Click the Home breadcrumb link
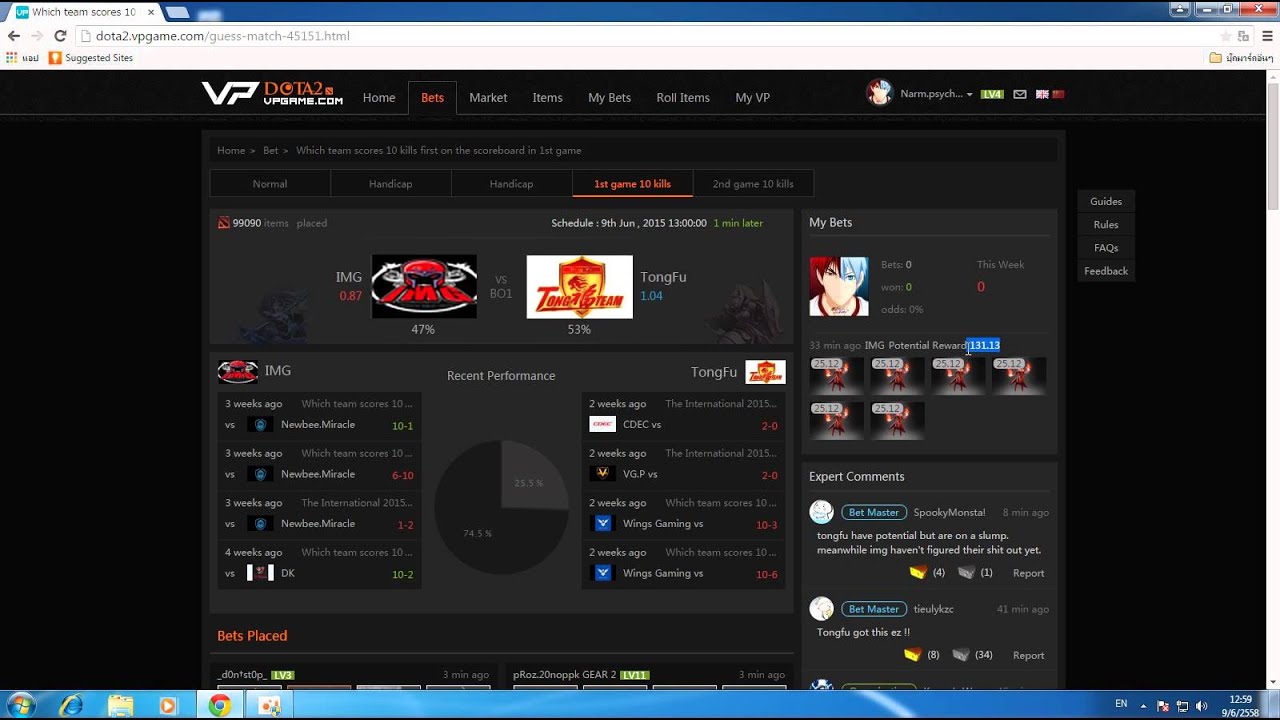 tap(231, 150)
